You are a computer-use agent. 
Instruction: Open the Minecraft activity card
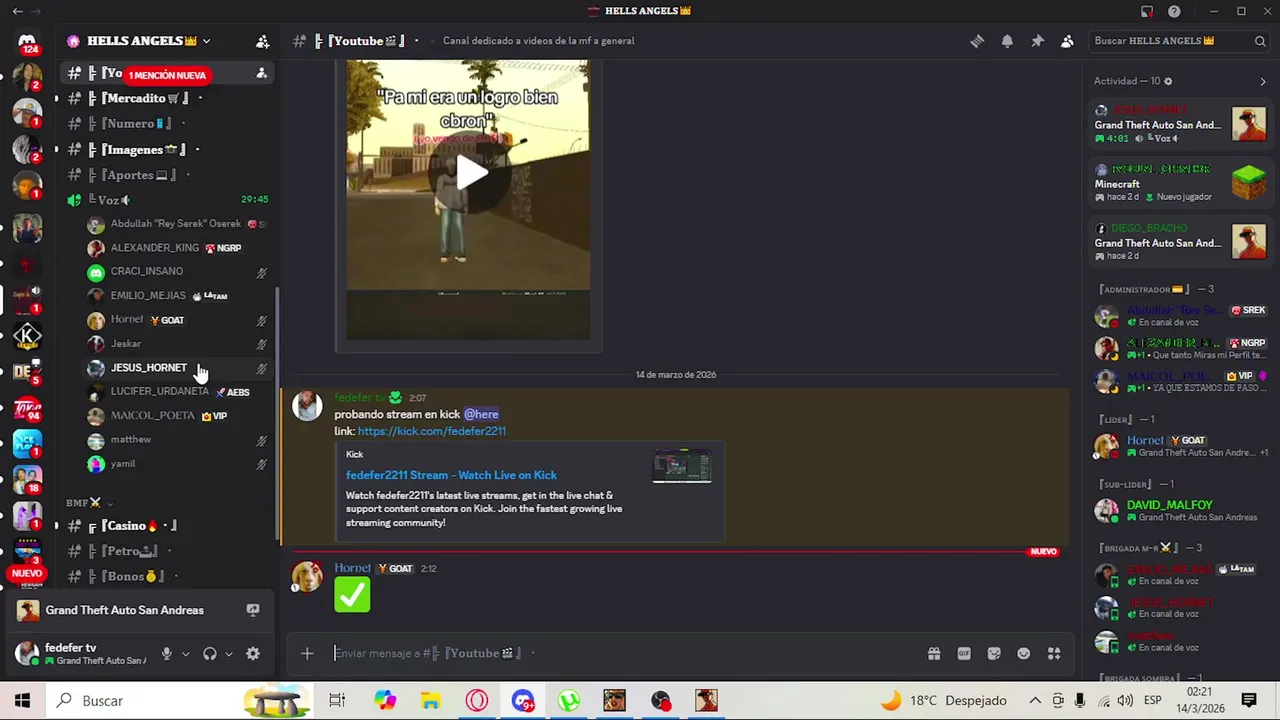pos(1180,183)
